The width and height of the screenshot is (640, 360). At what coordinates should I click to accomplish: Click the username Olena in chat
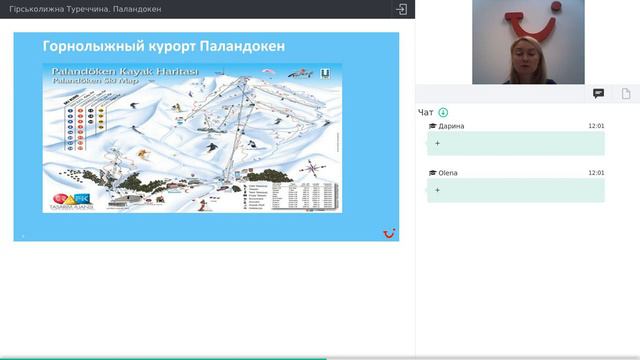pos(448,173)
